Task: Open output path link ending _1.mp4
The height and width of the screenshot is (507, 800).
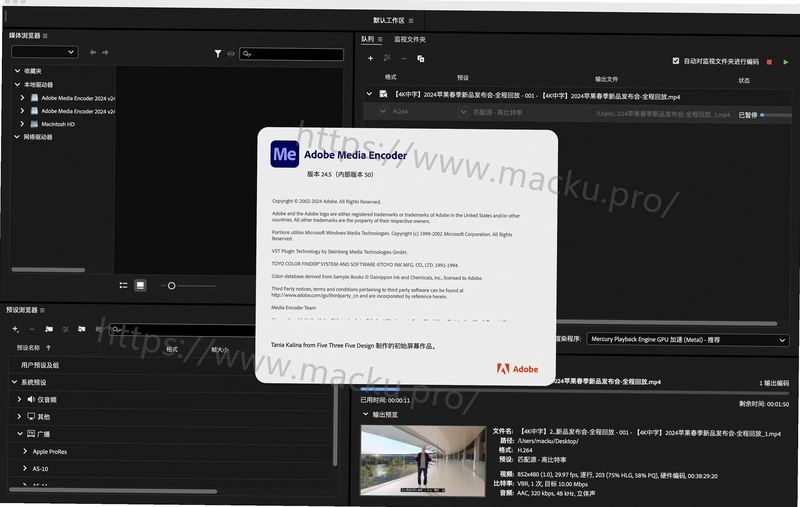Action: [663, 114]
